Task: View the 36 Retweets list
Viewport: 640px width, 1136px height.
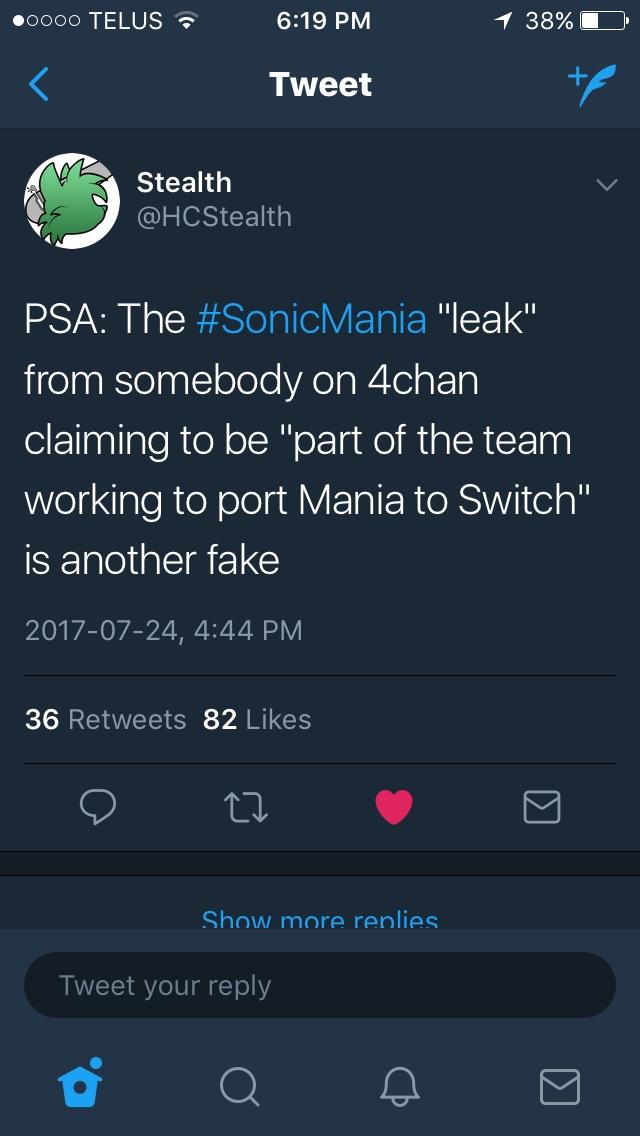Action: 105,719
